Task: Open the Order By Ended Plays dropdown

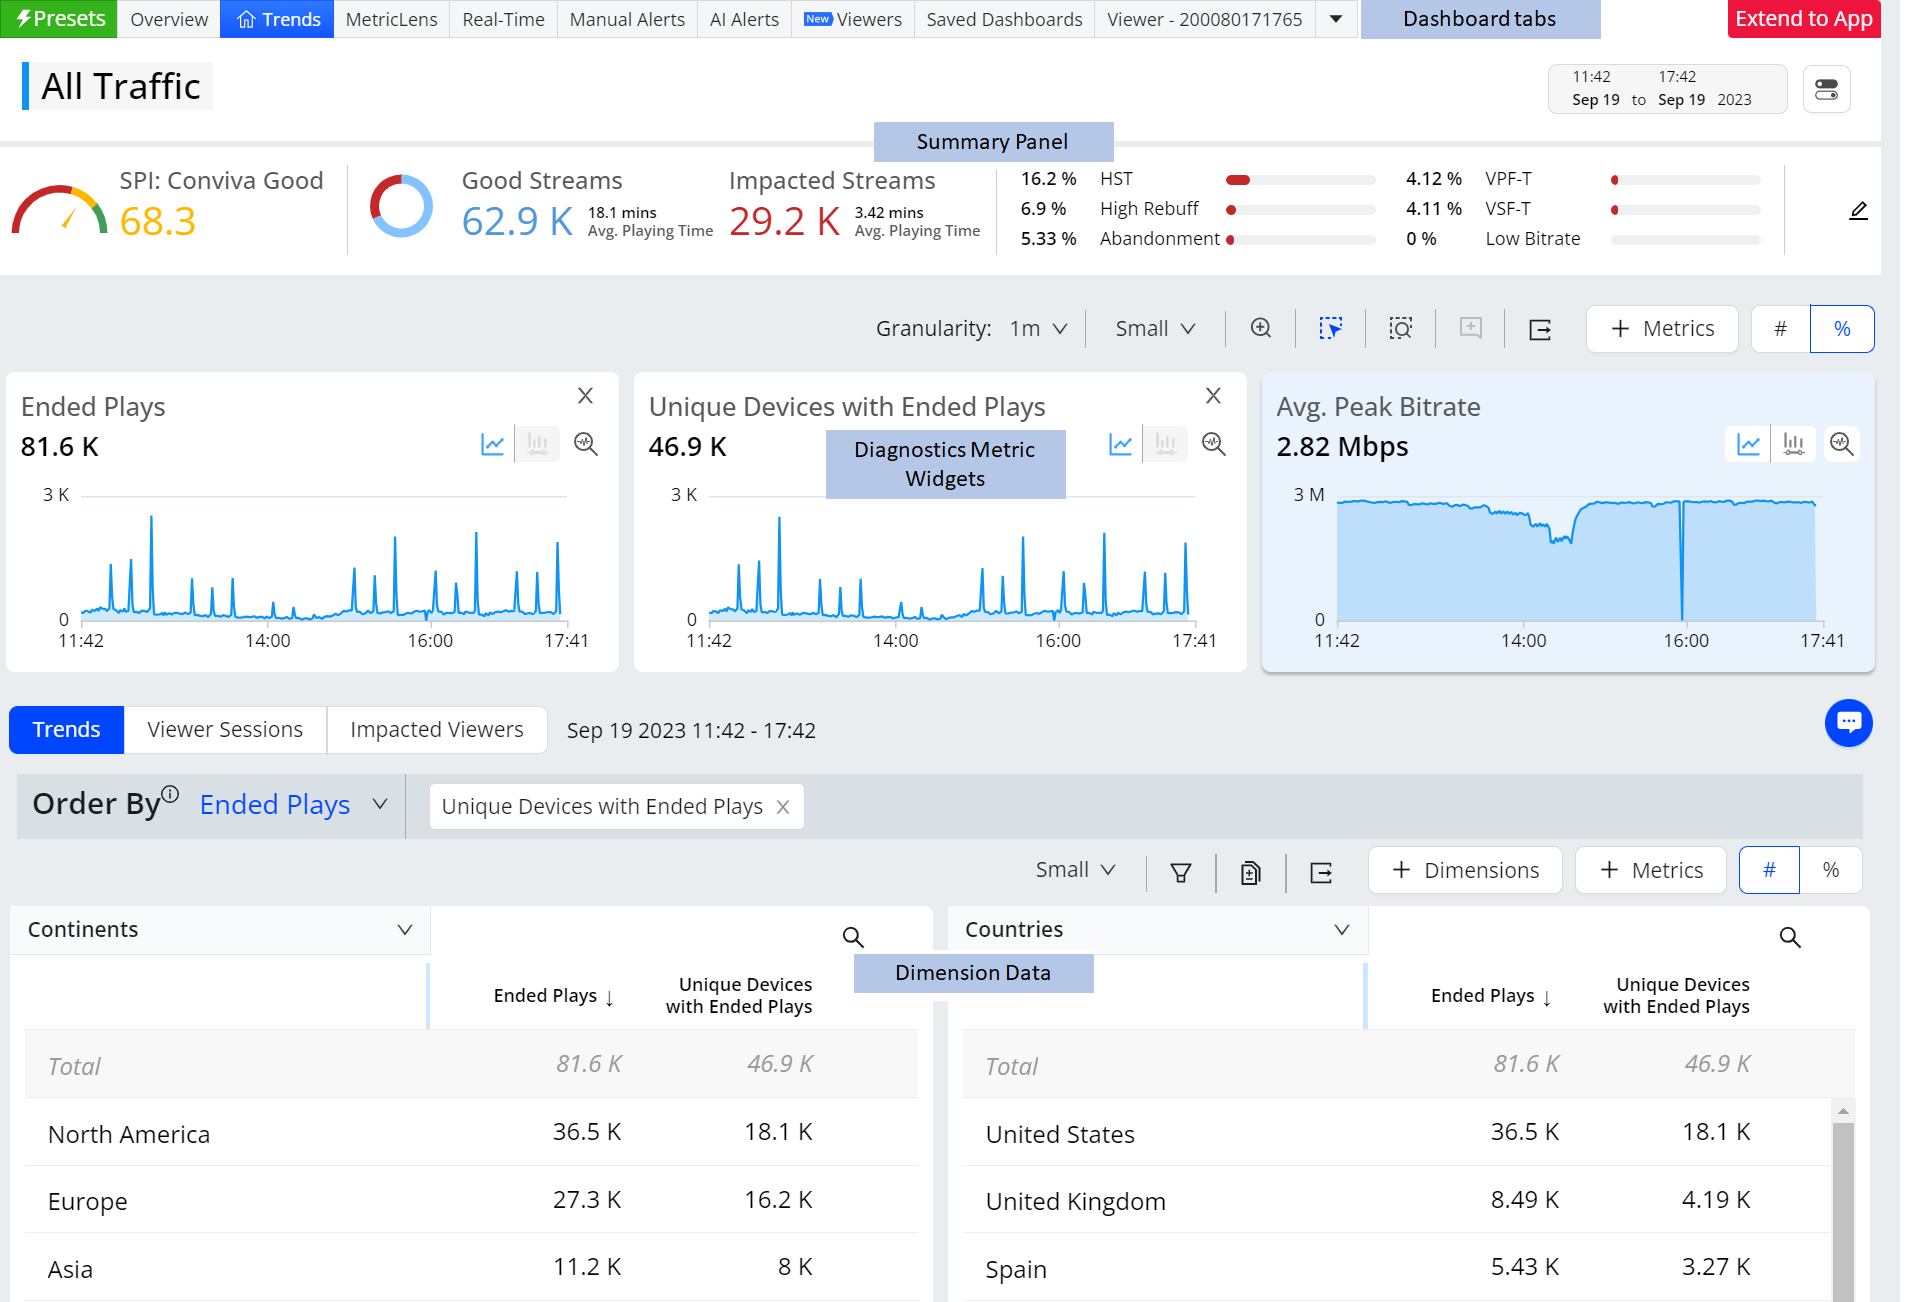Action: click(x=292, y=805)
